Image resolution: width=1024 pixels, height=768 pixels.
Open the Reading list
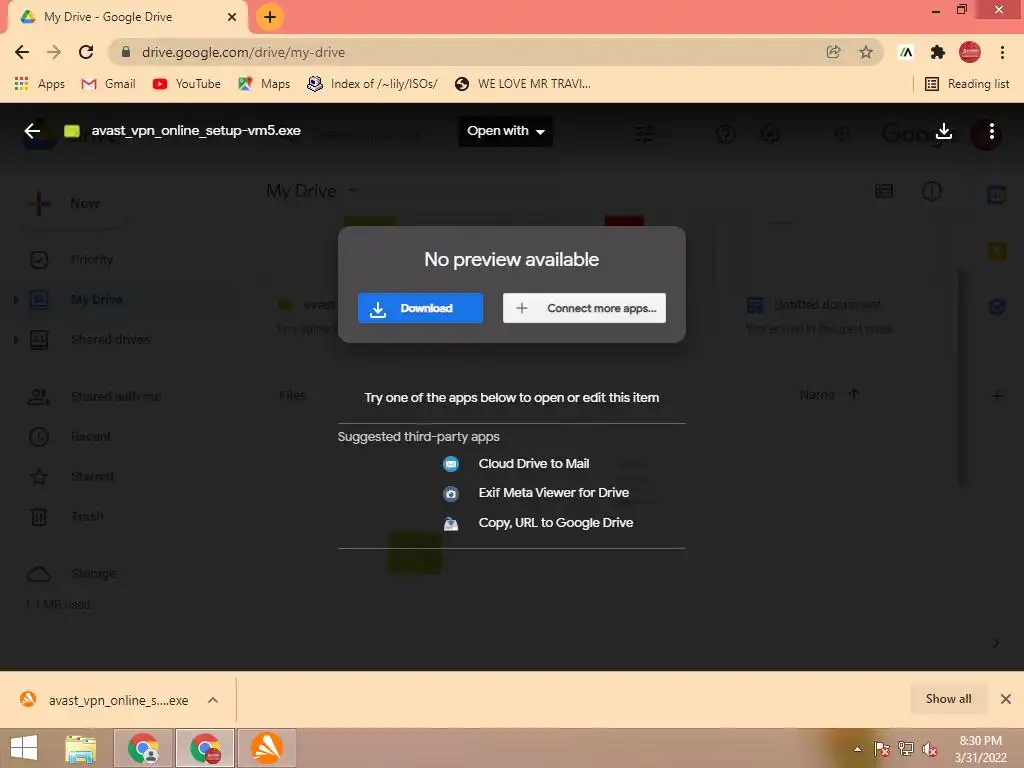(967, 84)
